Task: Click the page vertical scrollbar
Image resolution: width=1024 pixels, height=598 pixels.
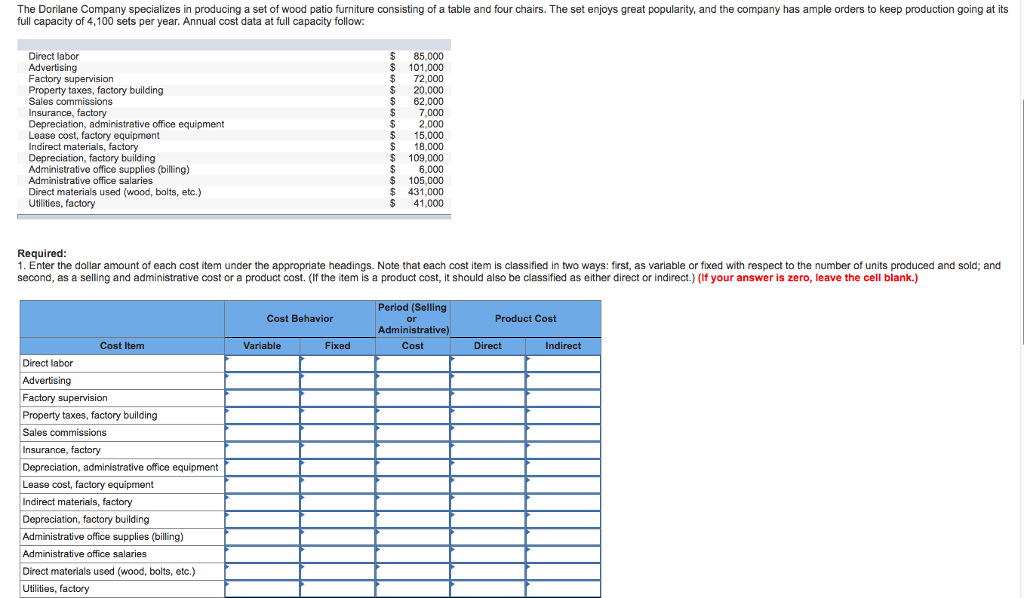Action: 1021,222
